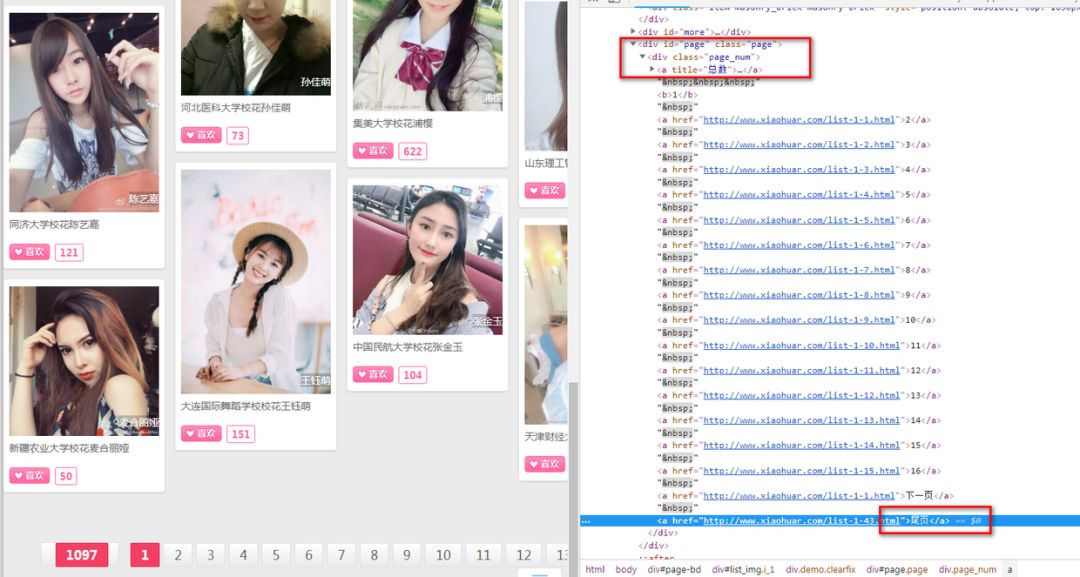Open the title link 新疆农业大学校花麦合丽娅
This screenshot has height=577, width=1080.
pyautogui.click(x=69, y=448)
